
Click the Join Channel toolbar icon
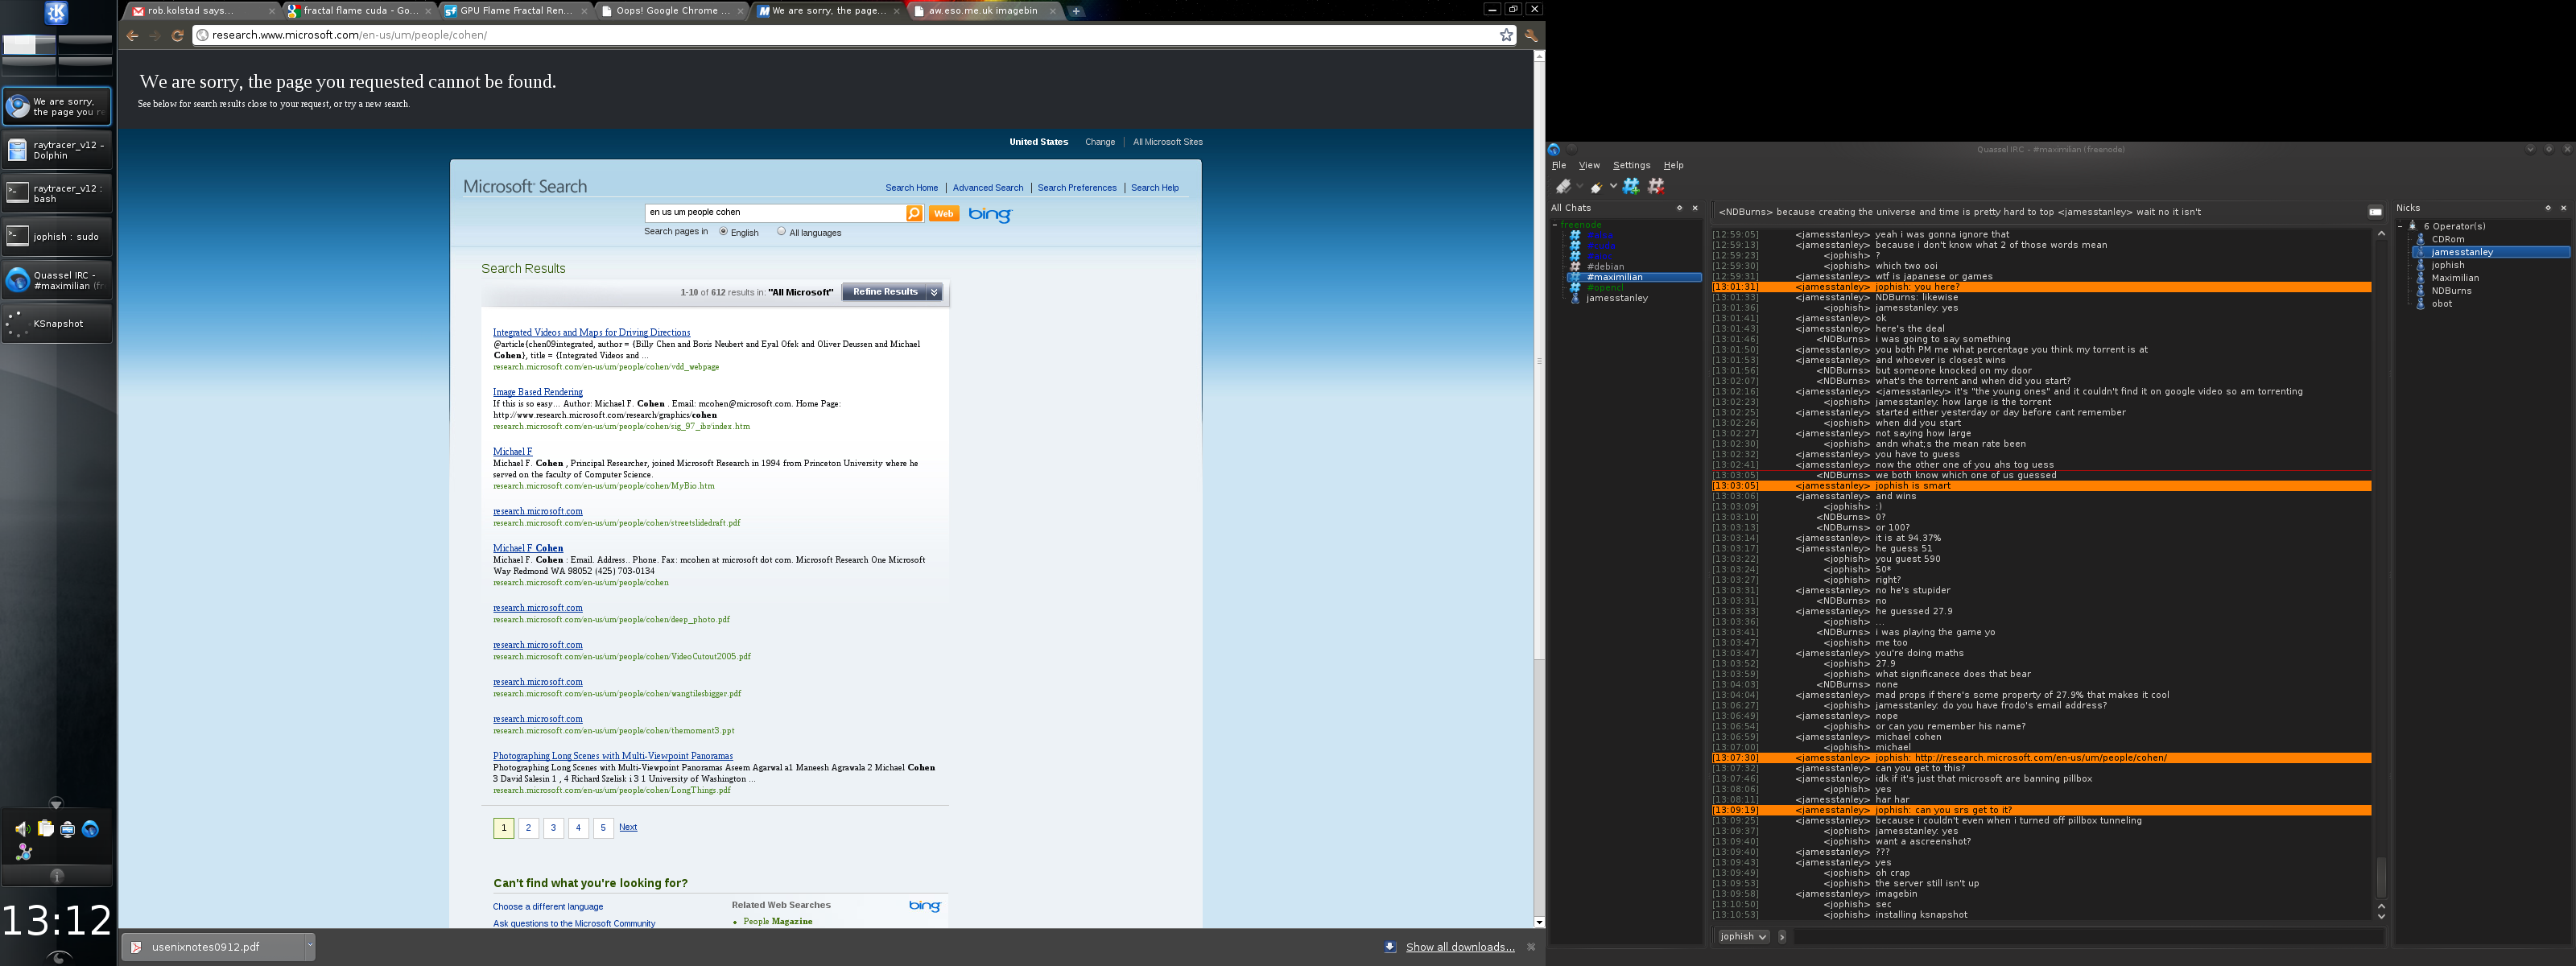pyautogui.click(x=1631, y=186)
